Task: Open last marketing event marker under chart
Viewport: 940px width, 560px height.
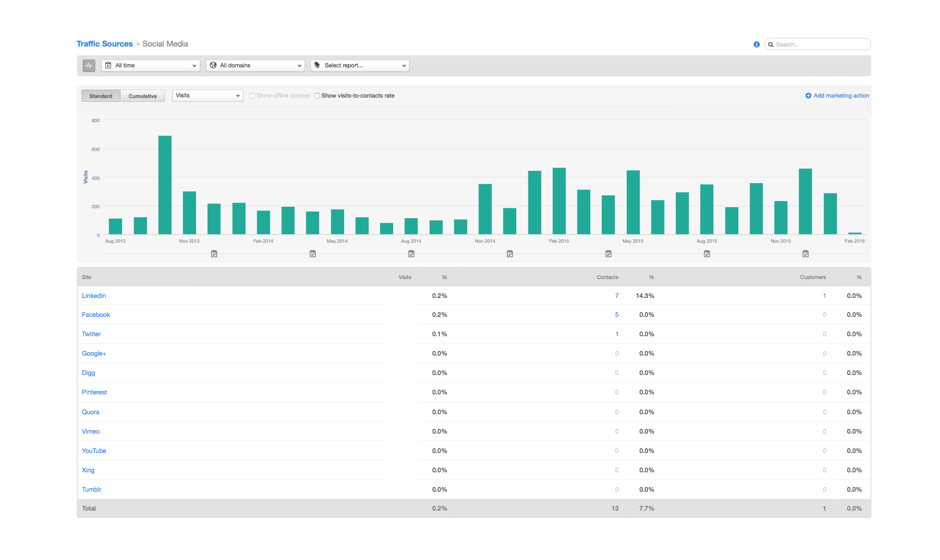Action: (805, 254)
